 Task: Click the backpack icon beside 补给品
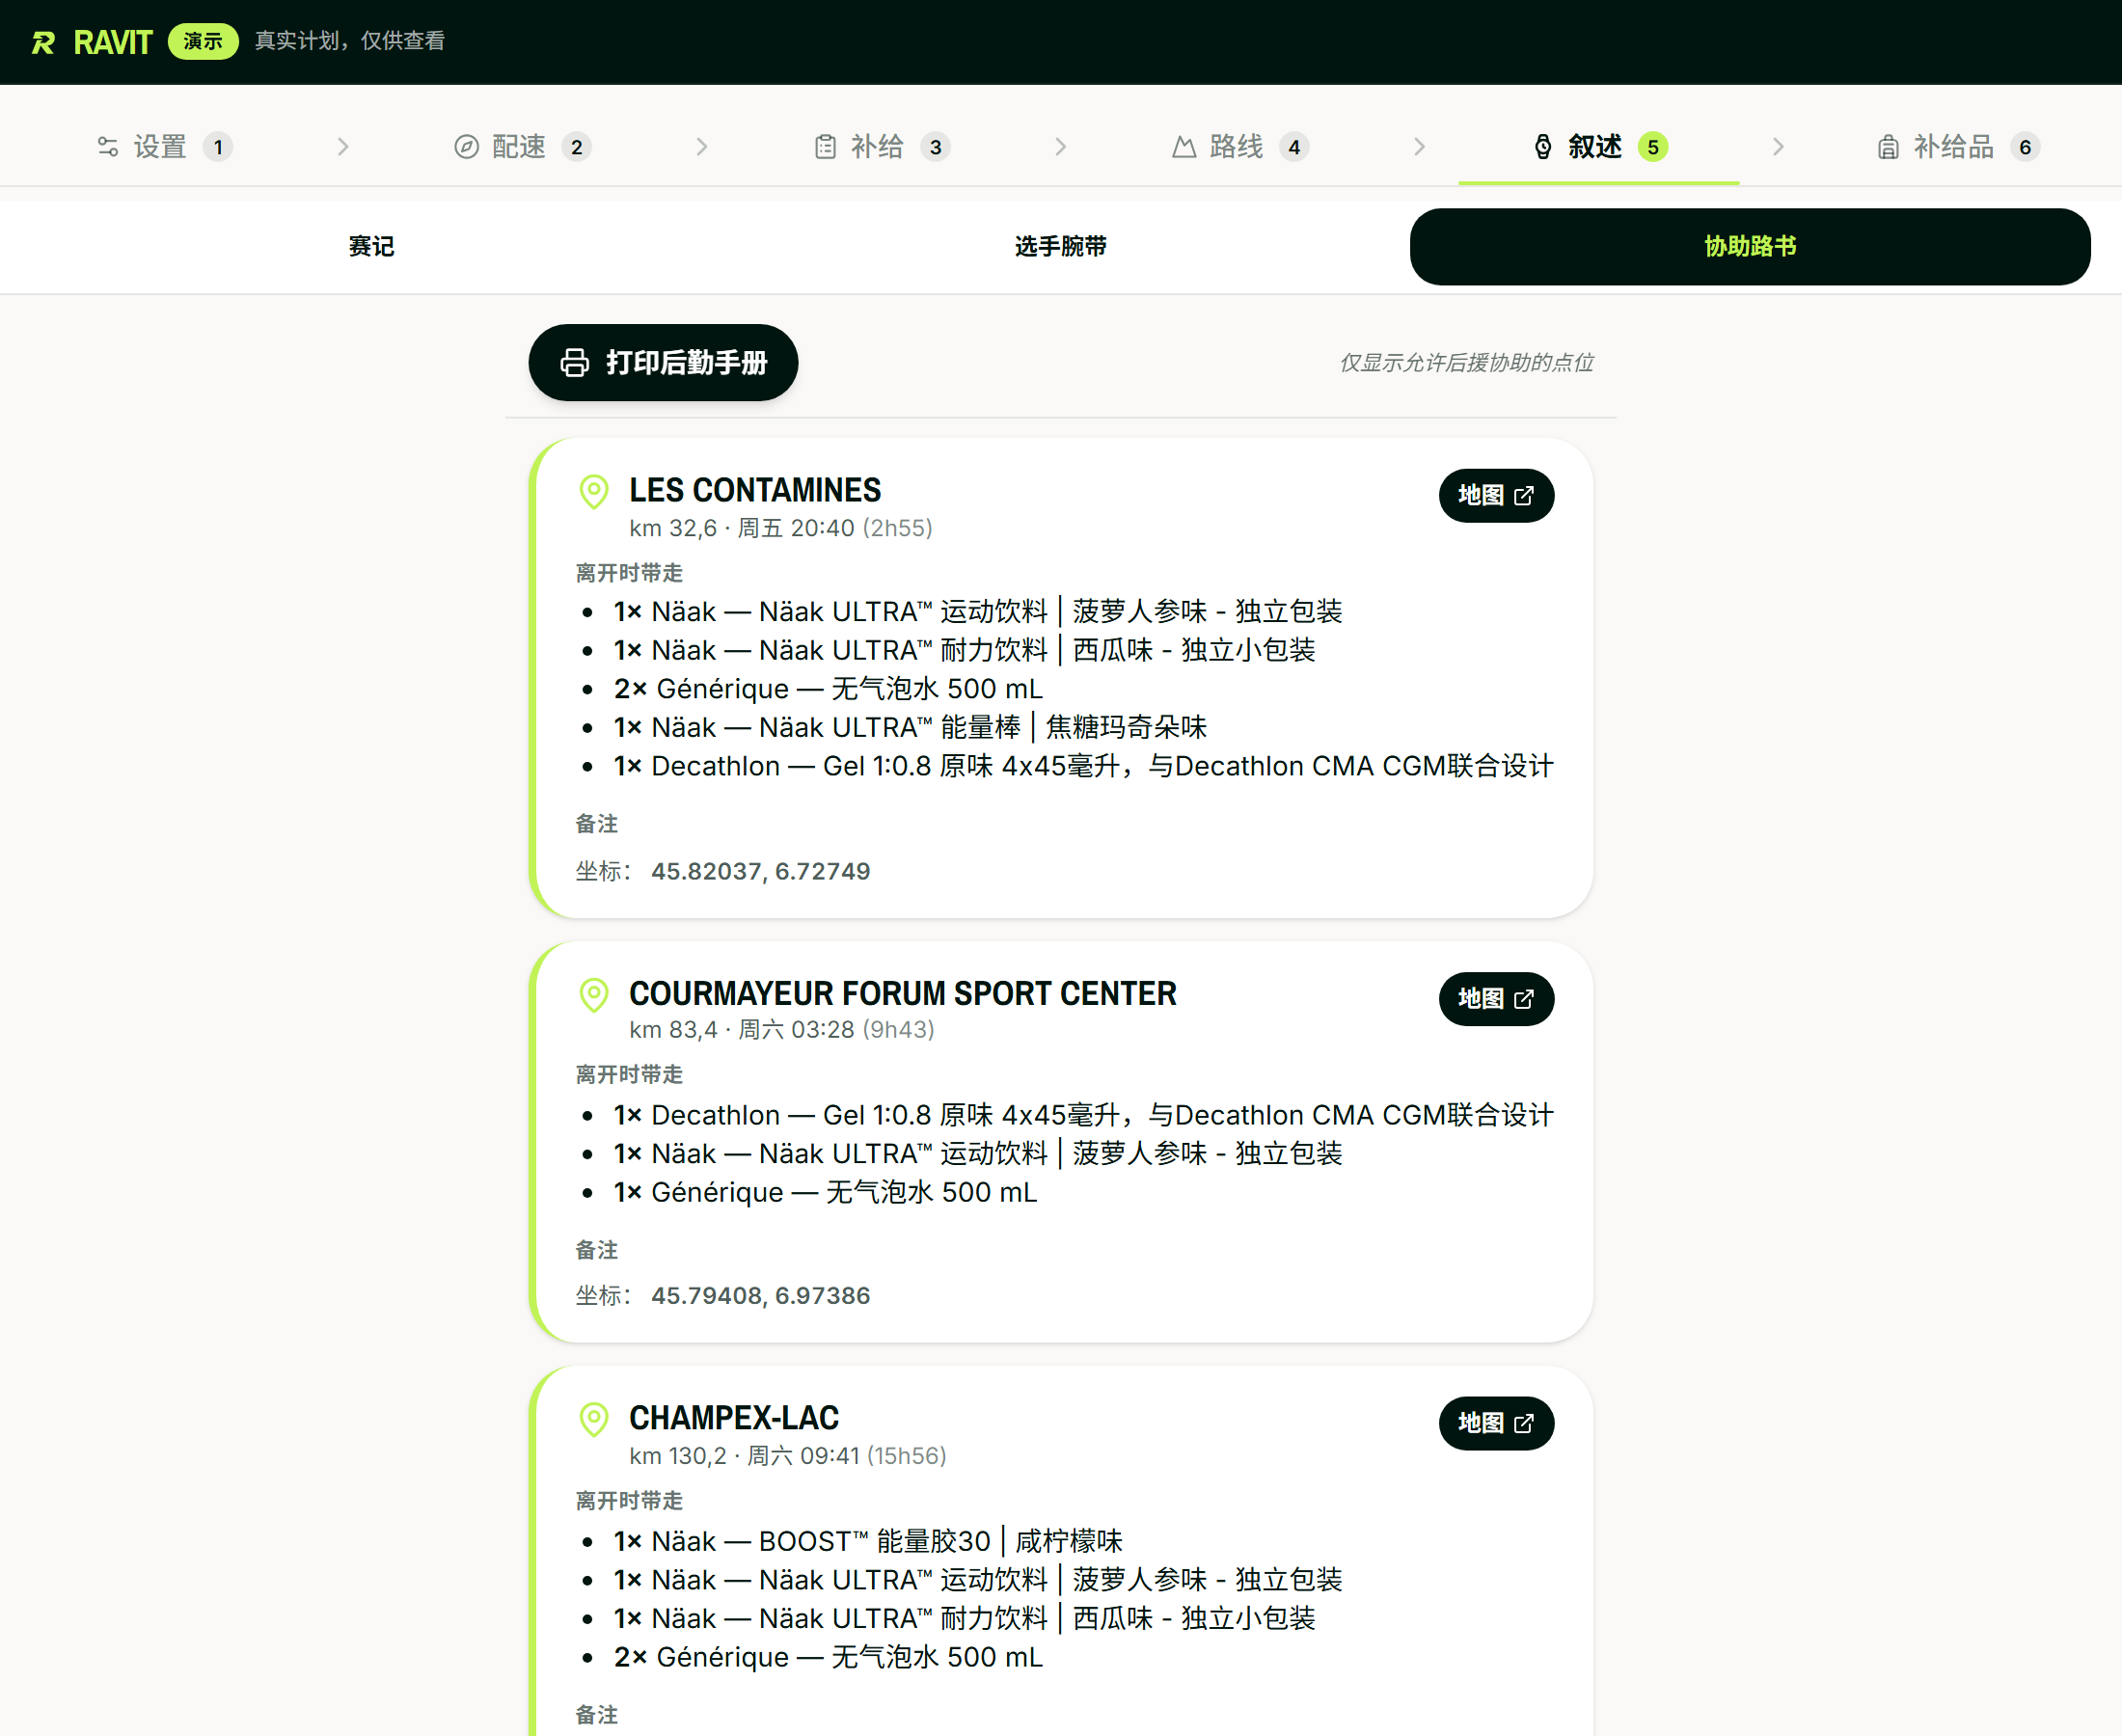1888,147
